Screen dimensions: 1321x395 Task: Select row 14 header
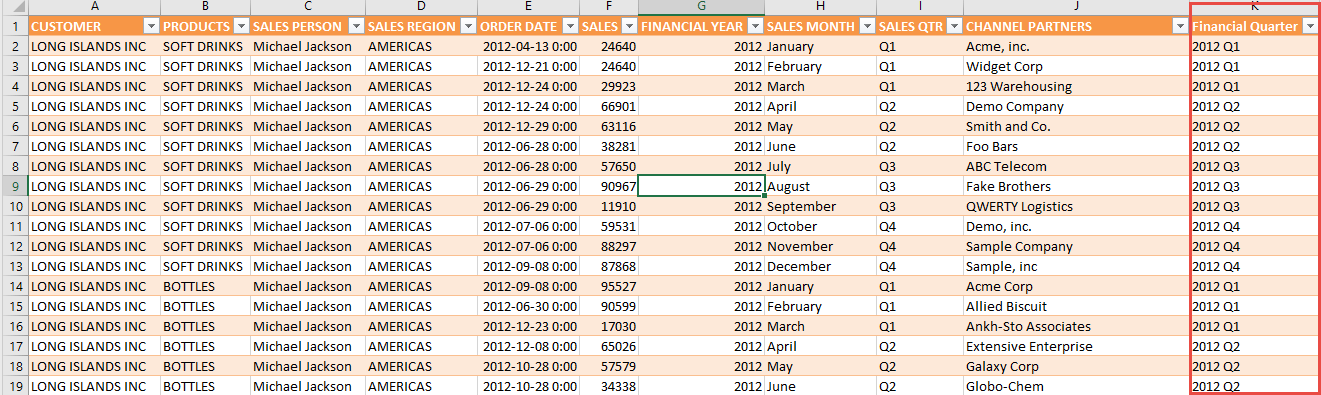pos(14,286)
